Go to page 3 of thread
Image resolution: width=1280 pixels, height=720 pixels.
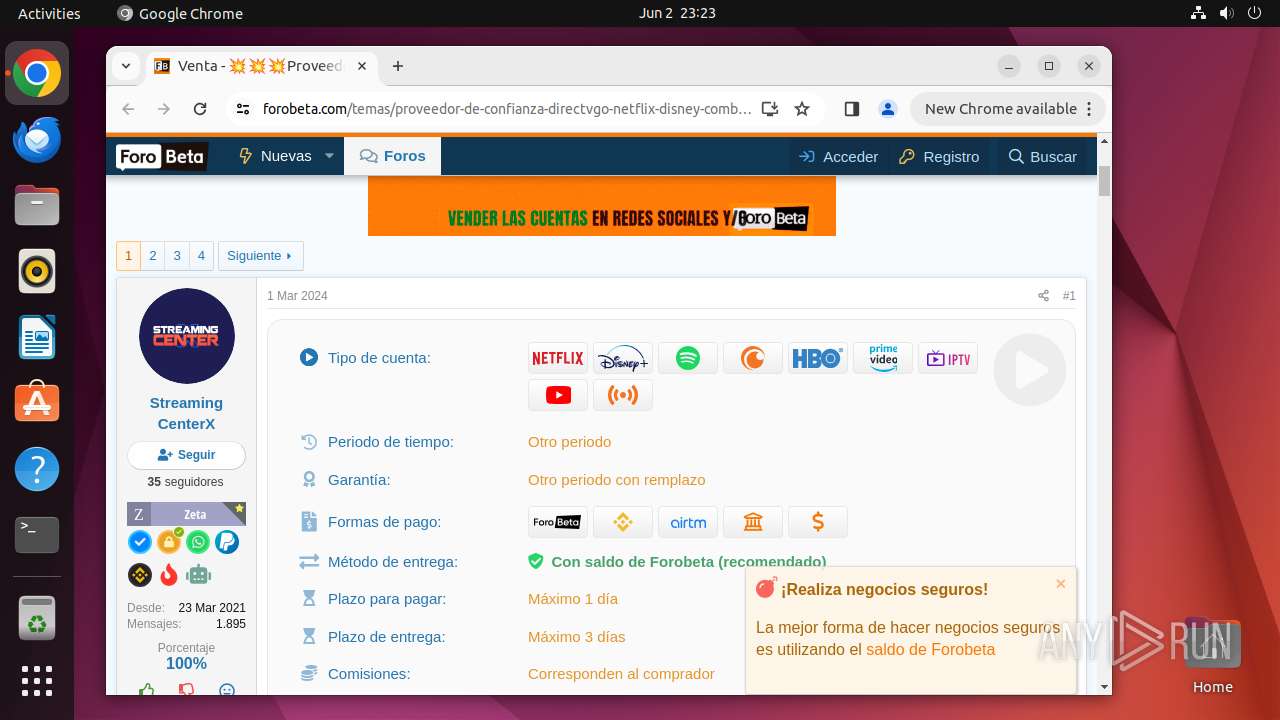(177, 256)
